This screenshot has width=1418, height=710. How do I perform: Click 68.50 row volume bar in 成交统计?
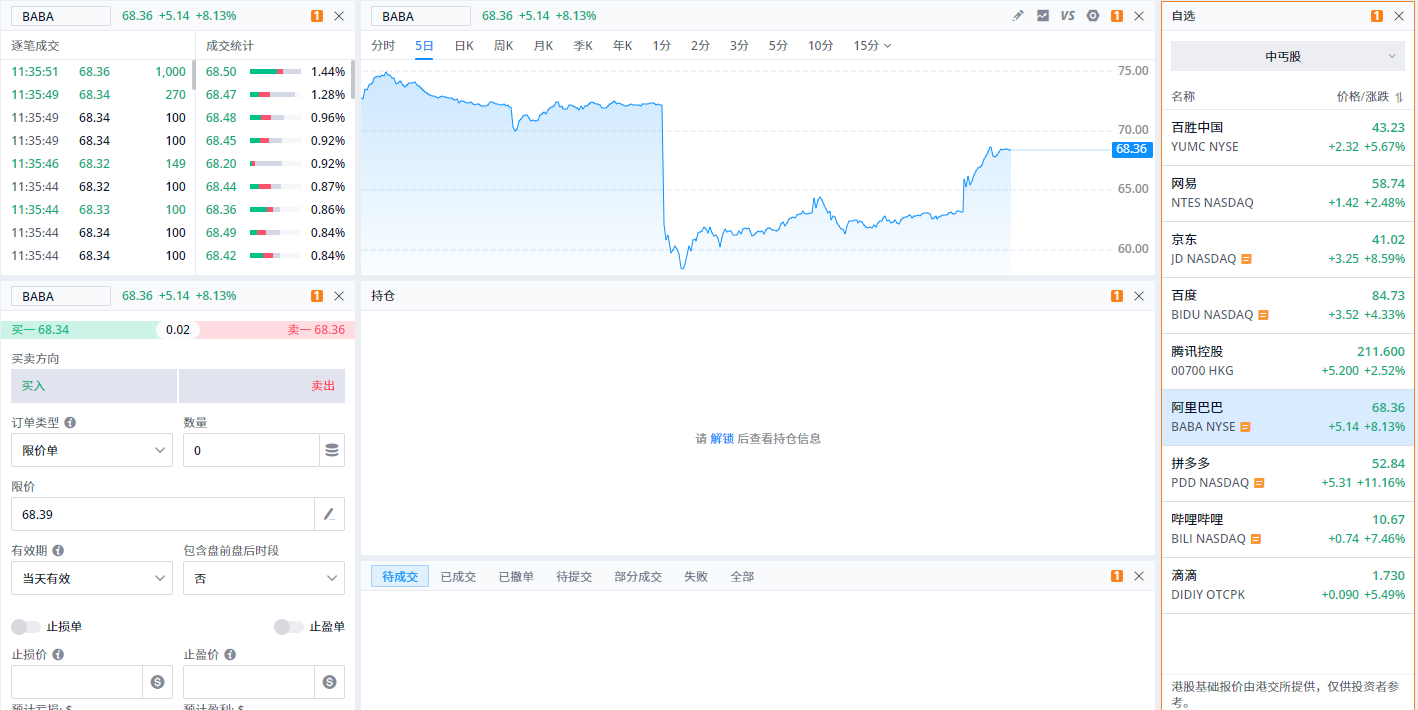coord(275,72)
